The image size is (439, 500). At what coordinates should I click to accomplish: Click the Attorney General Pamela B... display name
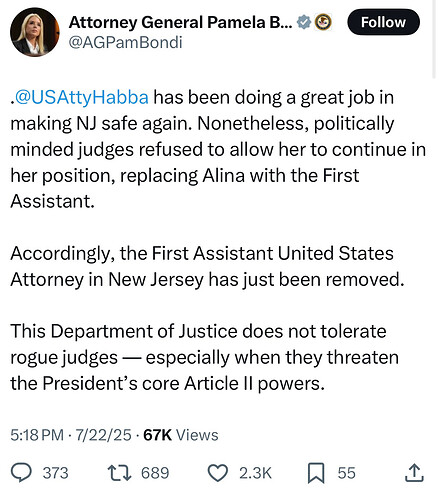click(181, 22)
